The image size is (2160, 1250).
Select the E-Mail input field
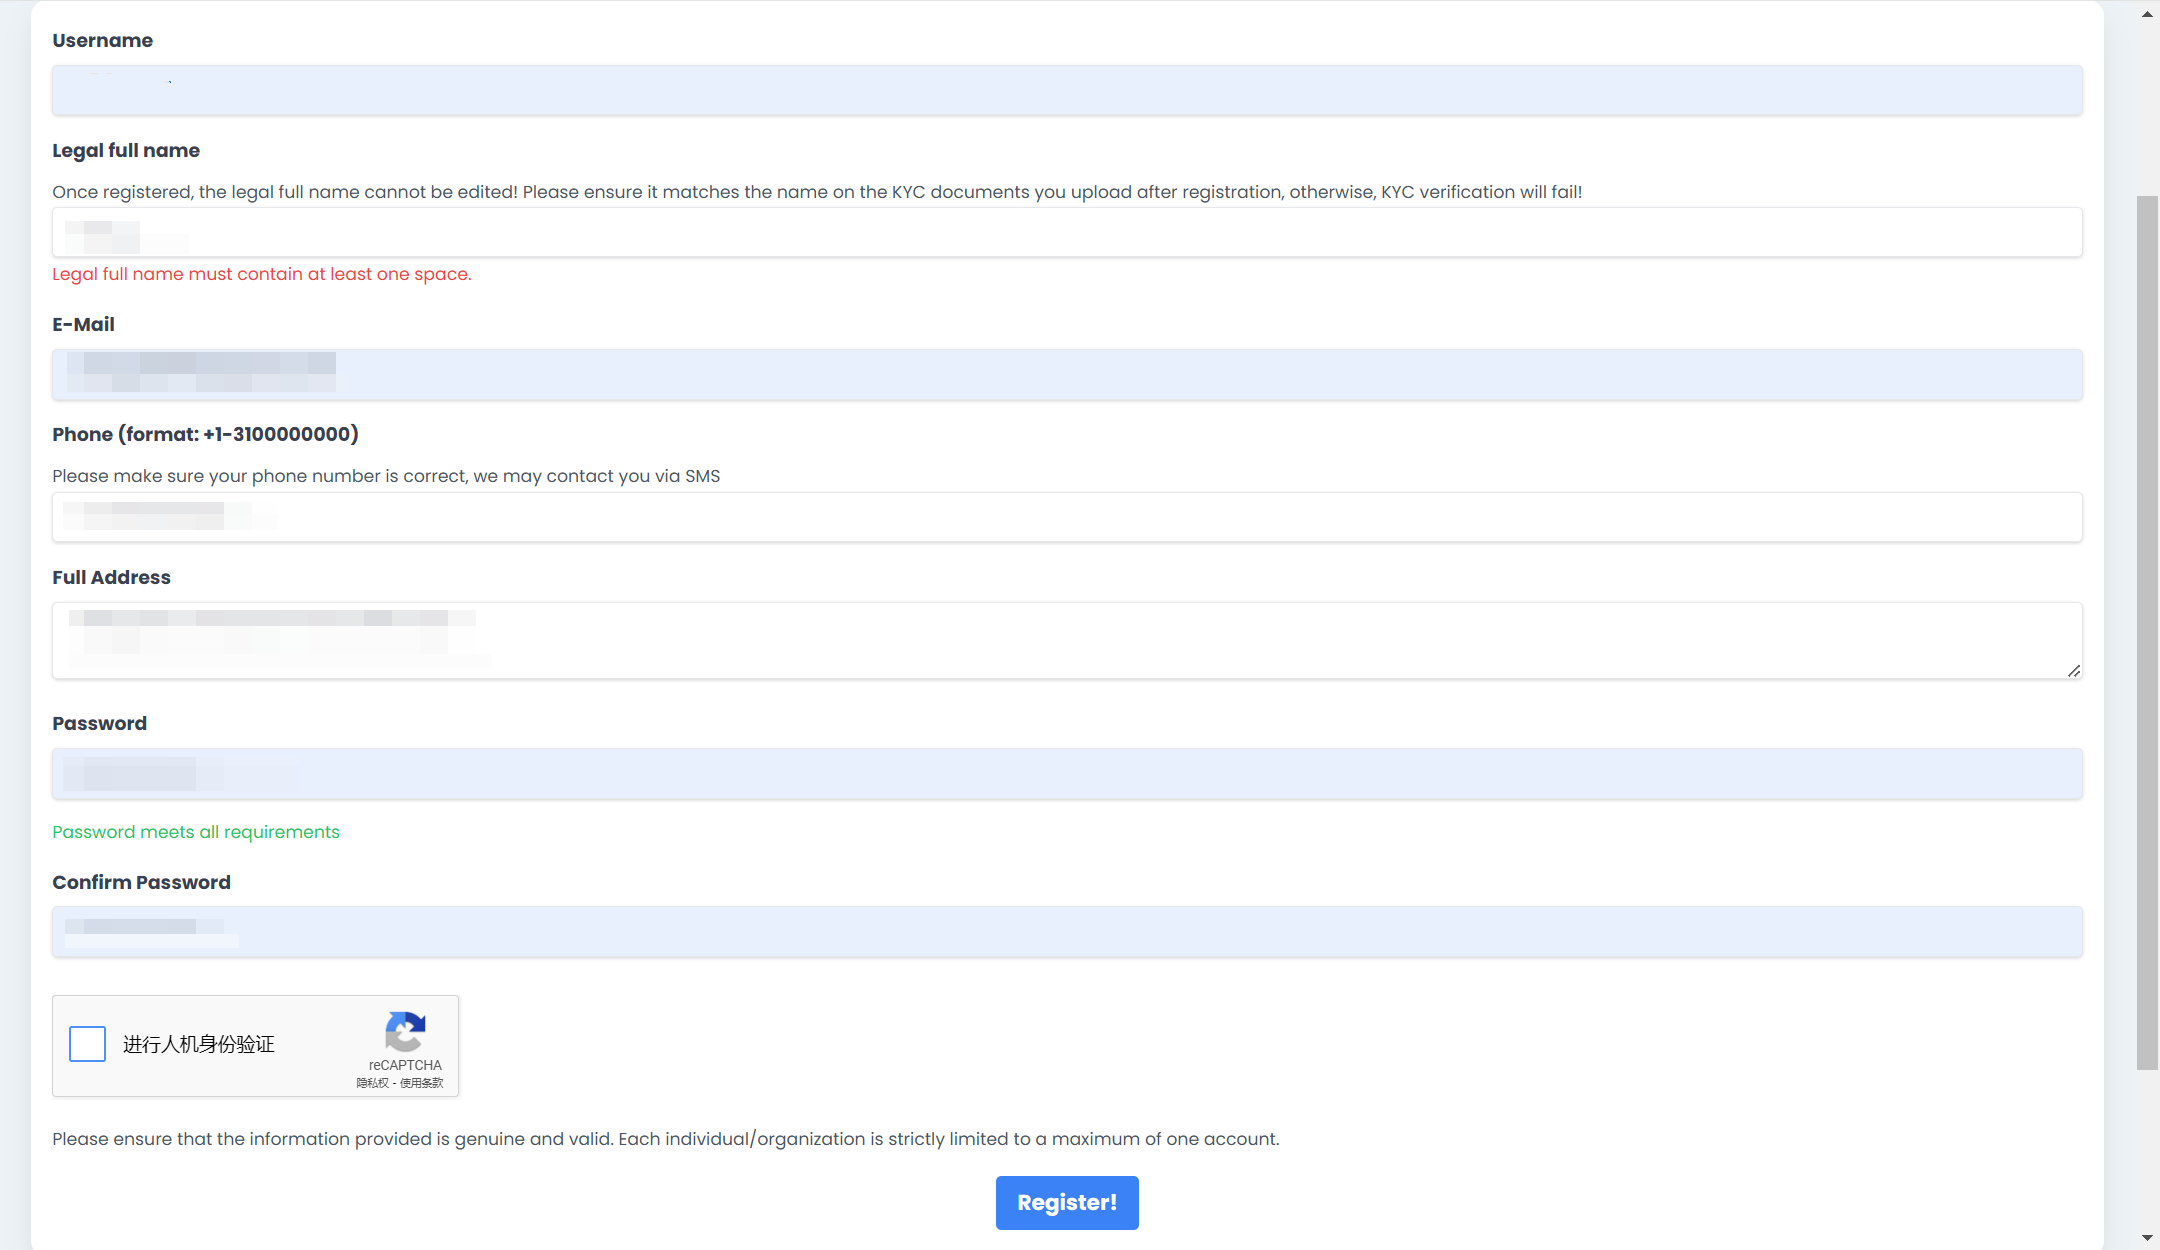1067,374
